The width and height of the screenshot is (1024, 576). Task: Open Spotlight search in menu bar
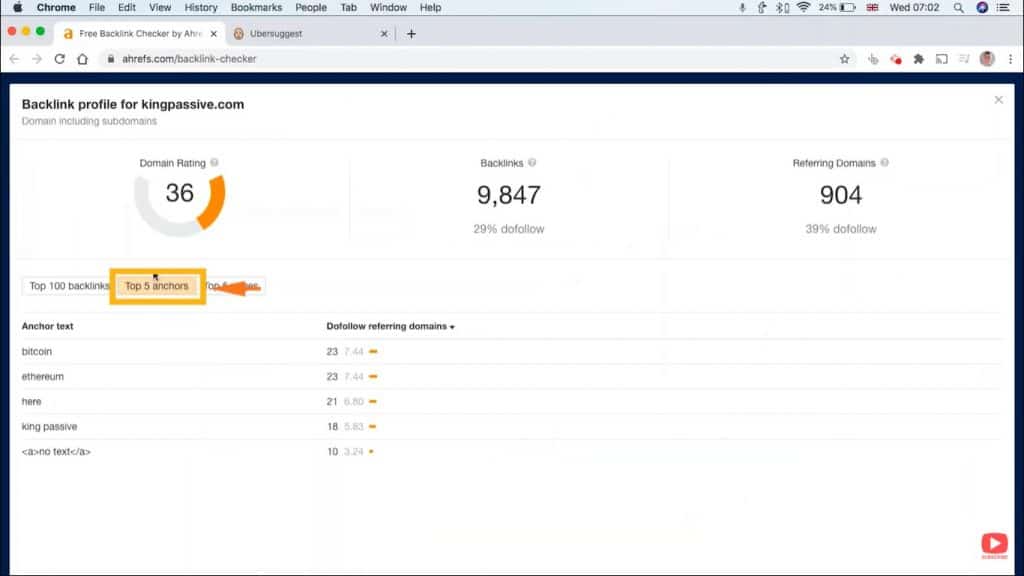click(958, 8)
